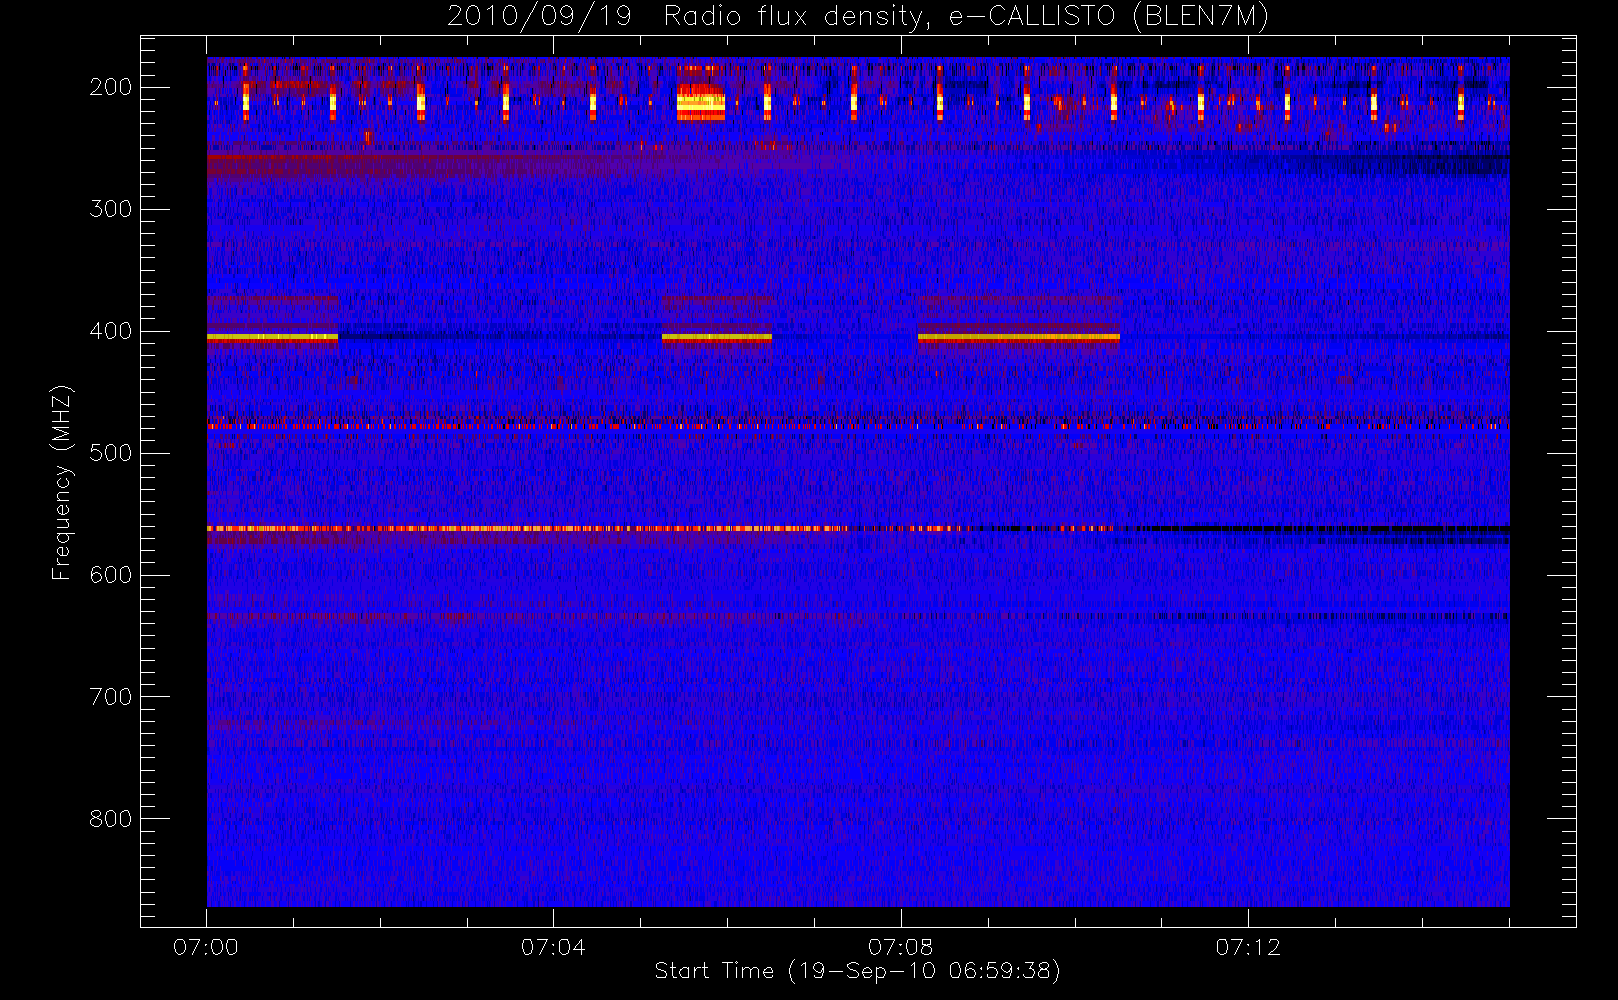The width and height of the screenshot is (1618, 1000).
Task: Click the 'Start Time (19-Sep-10 06:59:38)' label
Action: (x=857, y=971)
